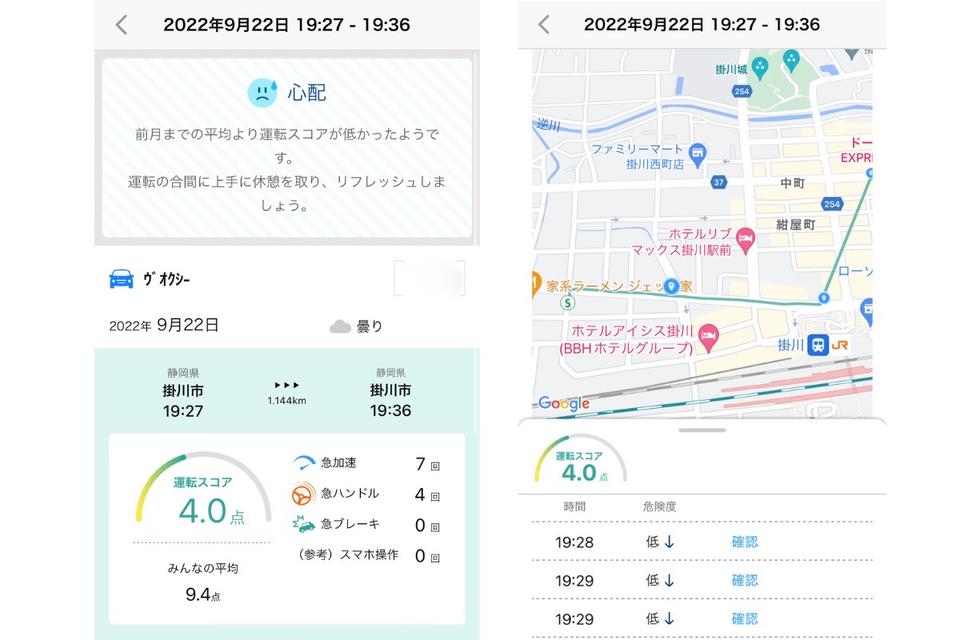Tap route corner marker near Kakegawa station
The width and height of the screenshot is (960, 640).
coord(823,298)
